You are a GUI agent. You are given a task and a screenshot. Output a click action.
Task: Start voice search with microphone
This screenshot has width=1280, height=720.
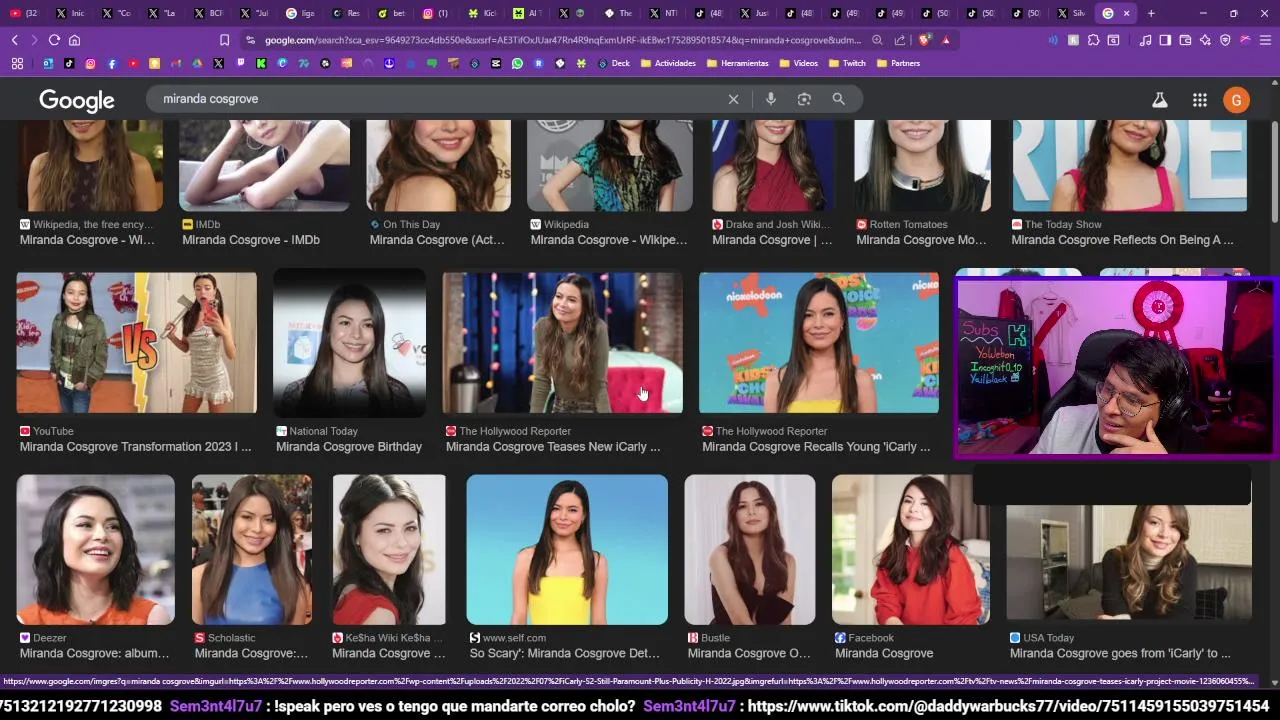770,99
